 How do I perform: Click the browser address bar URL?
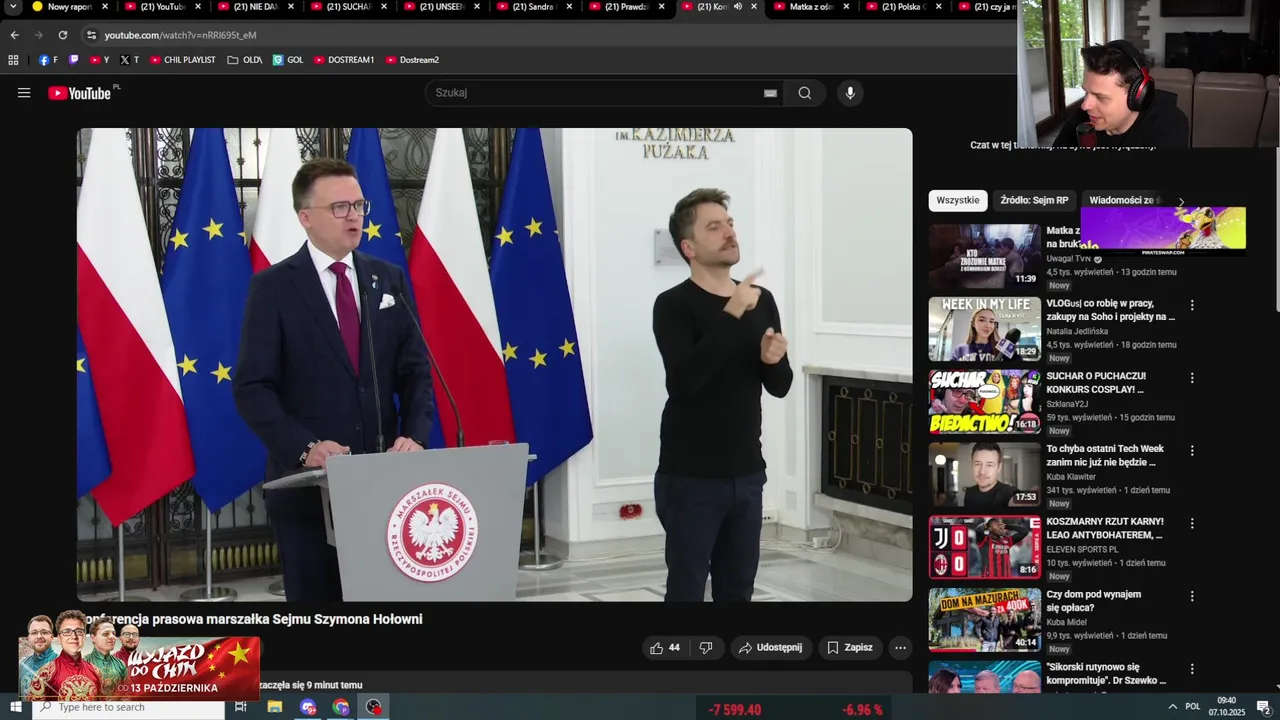tap(180, 35)
